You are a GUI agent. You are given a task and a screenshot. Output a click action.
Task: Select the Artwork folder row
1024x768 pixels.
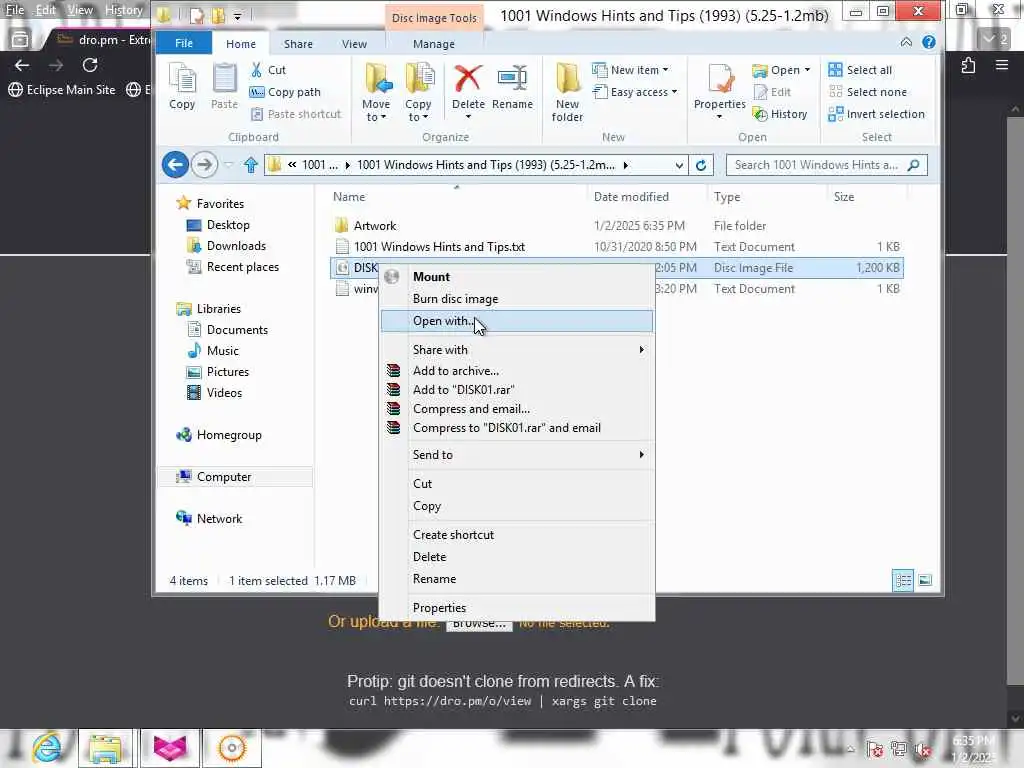[617, 226]
